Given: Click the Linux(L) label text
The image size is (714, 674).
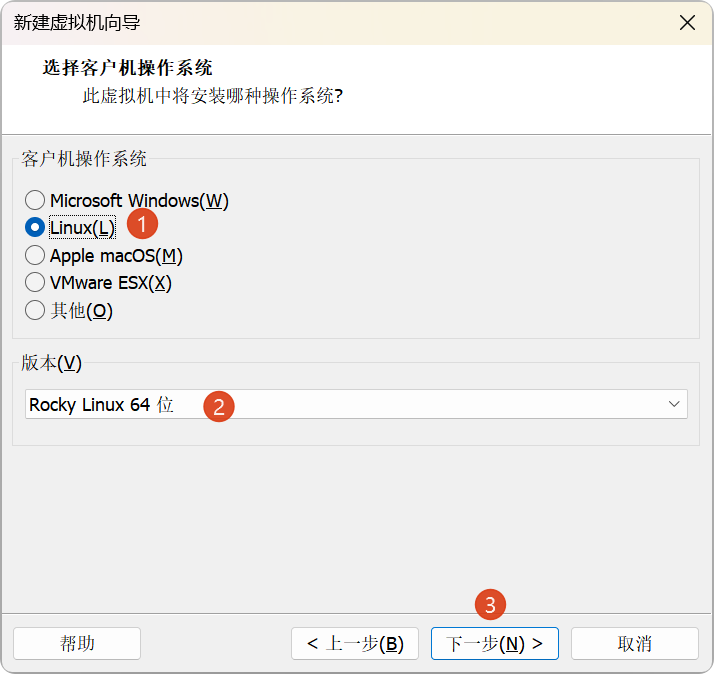Looking at the screenshot, I should (82, 228).
